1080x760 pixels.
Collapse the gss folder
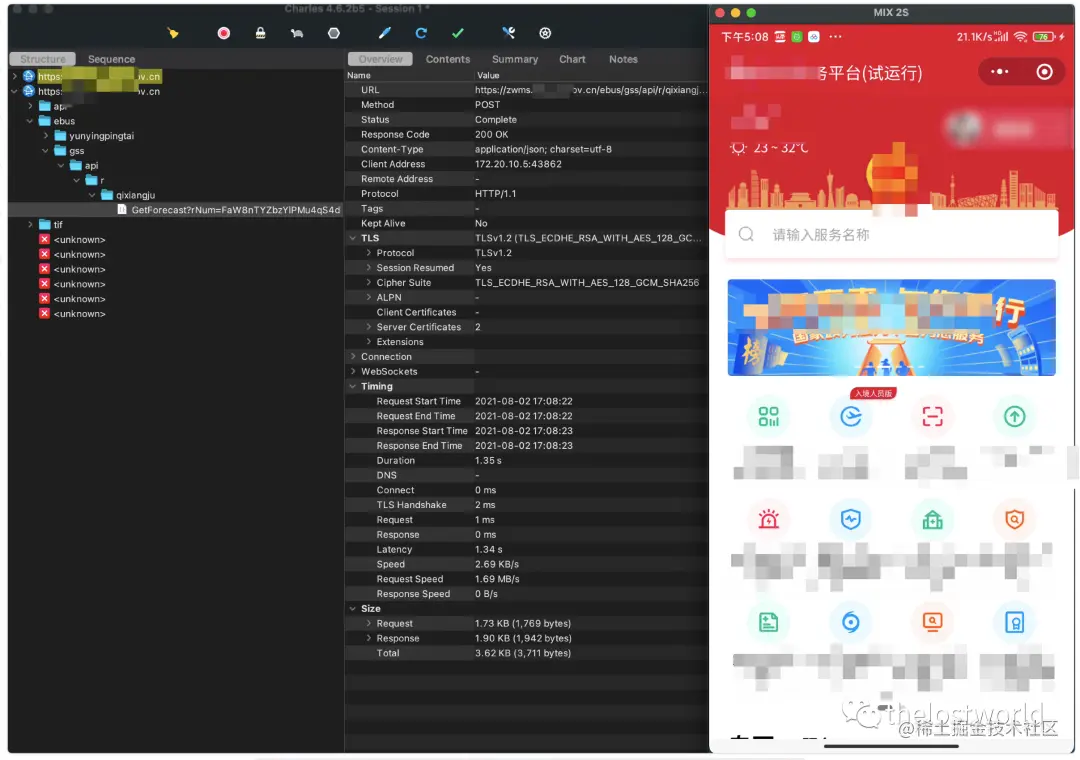[x=45, y=151]
